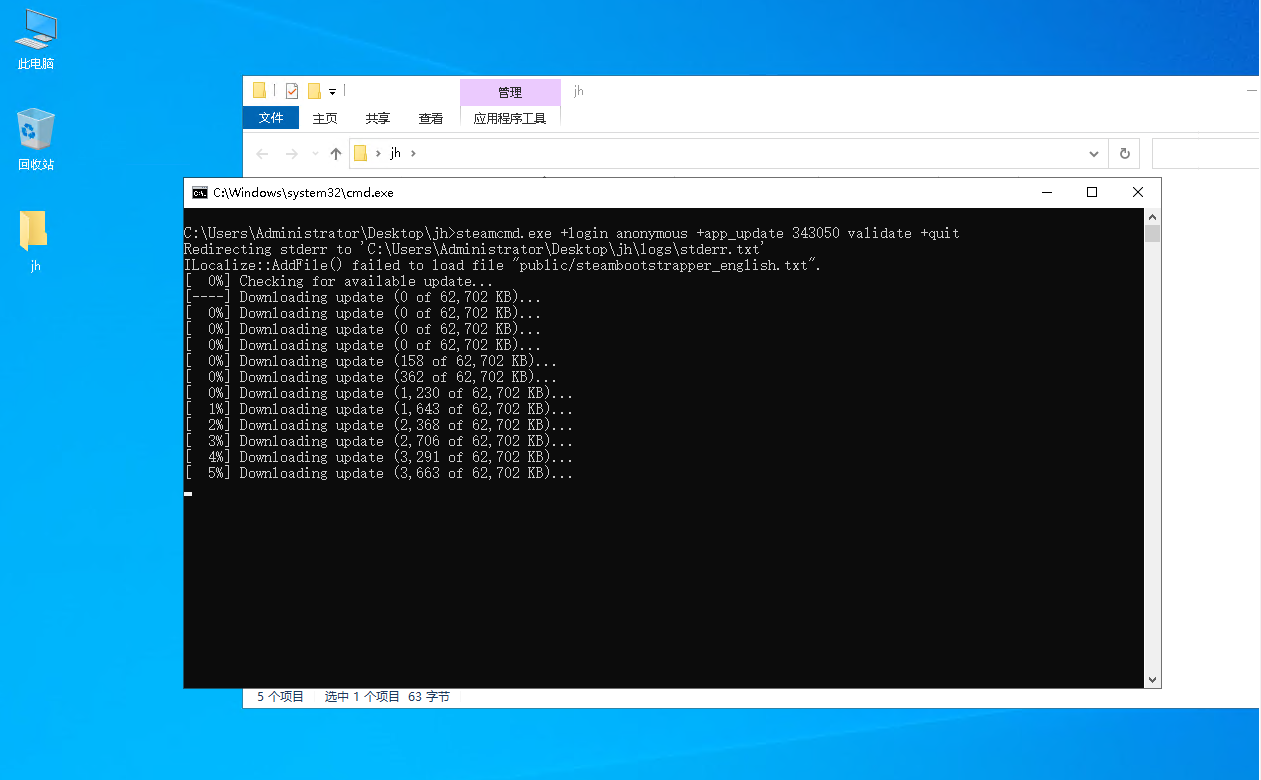Go forward using Explorer forward arrow

pos(292,154)
